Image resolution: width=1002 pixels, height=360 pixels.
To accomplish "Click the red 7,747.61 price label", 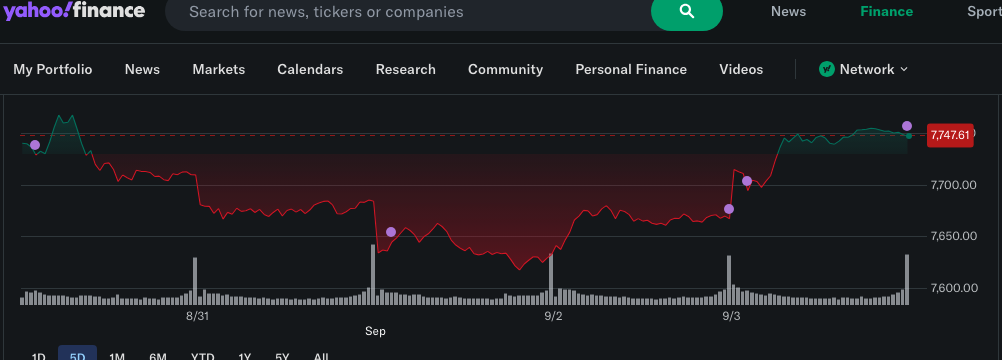I will point(950,135).
